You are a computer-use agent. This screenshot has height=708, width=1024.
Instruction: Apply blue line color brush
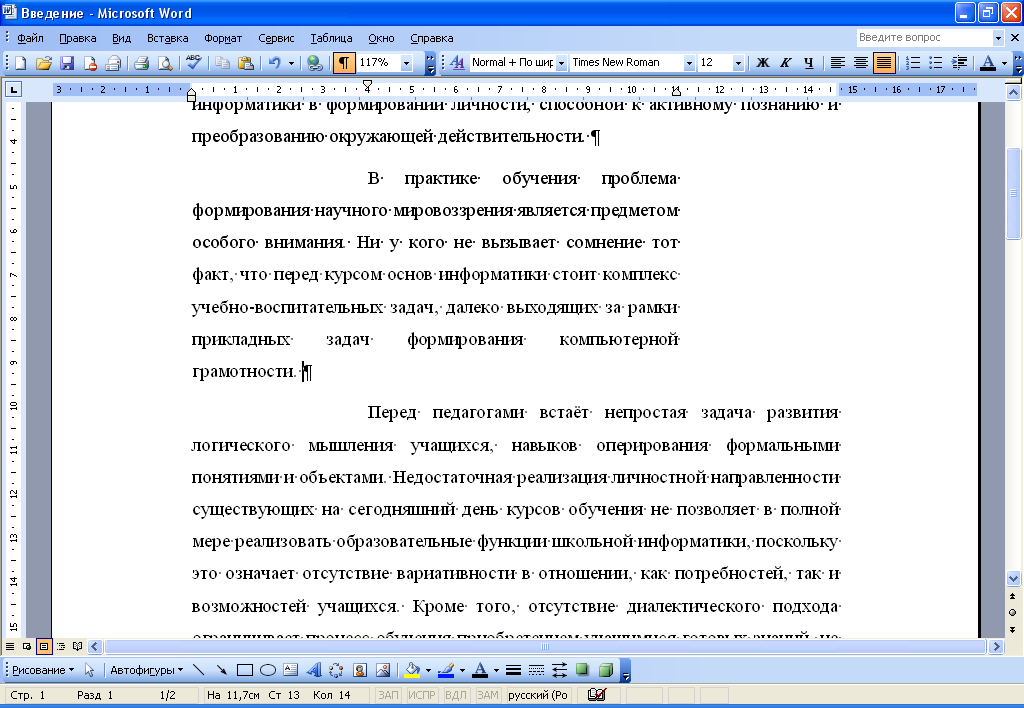coord(446,669)
